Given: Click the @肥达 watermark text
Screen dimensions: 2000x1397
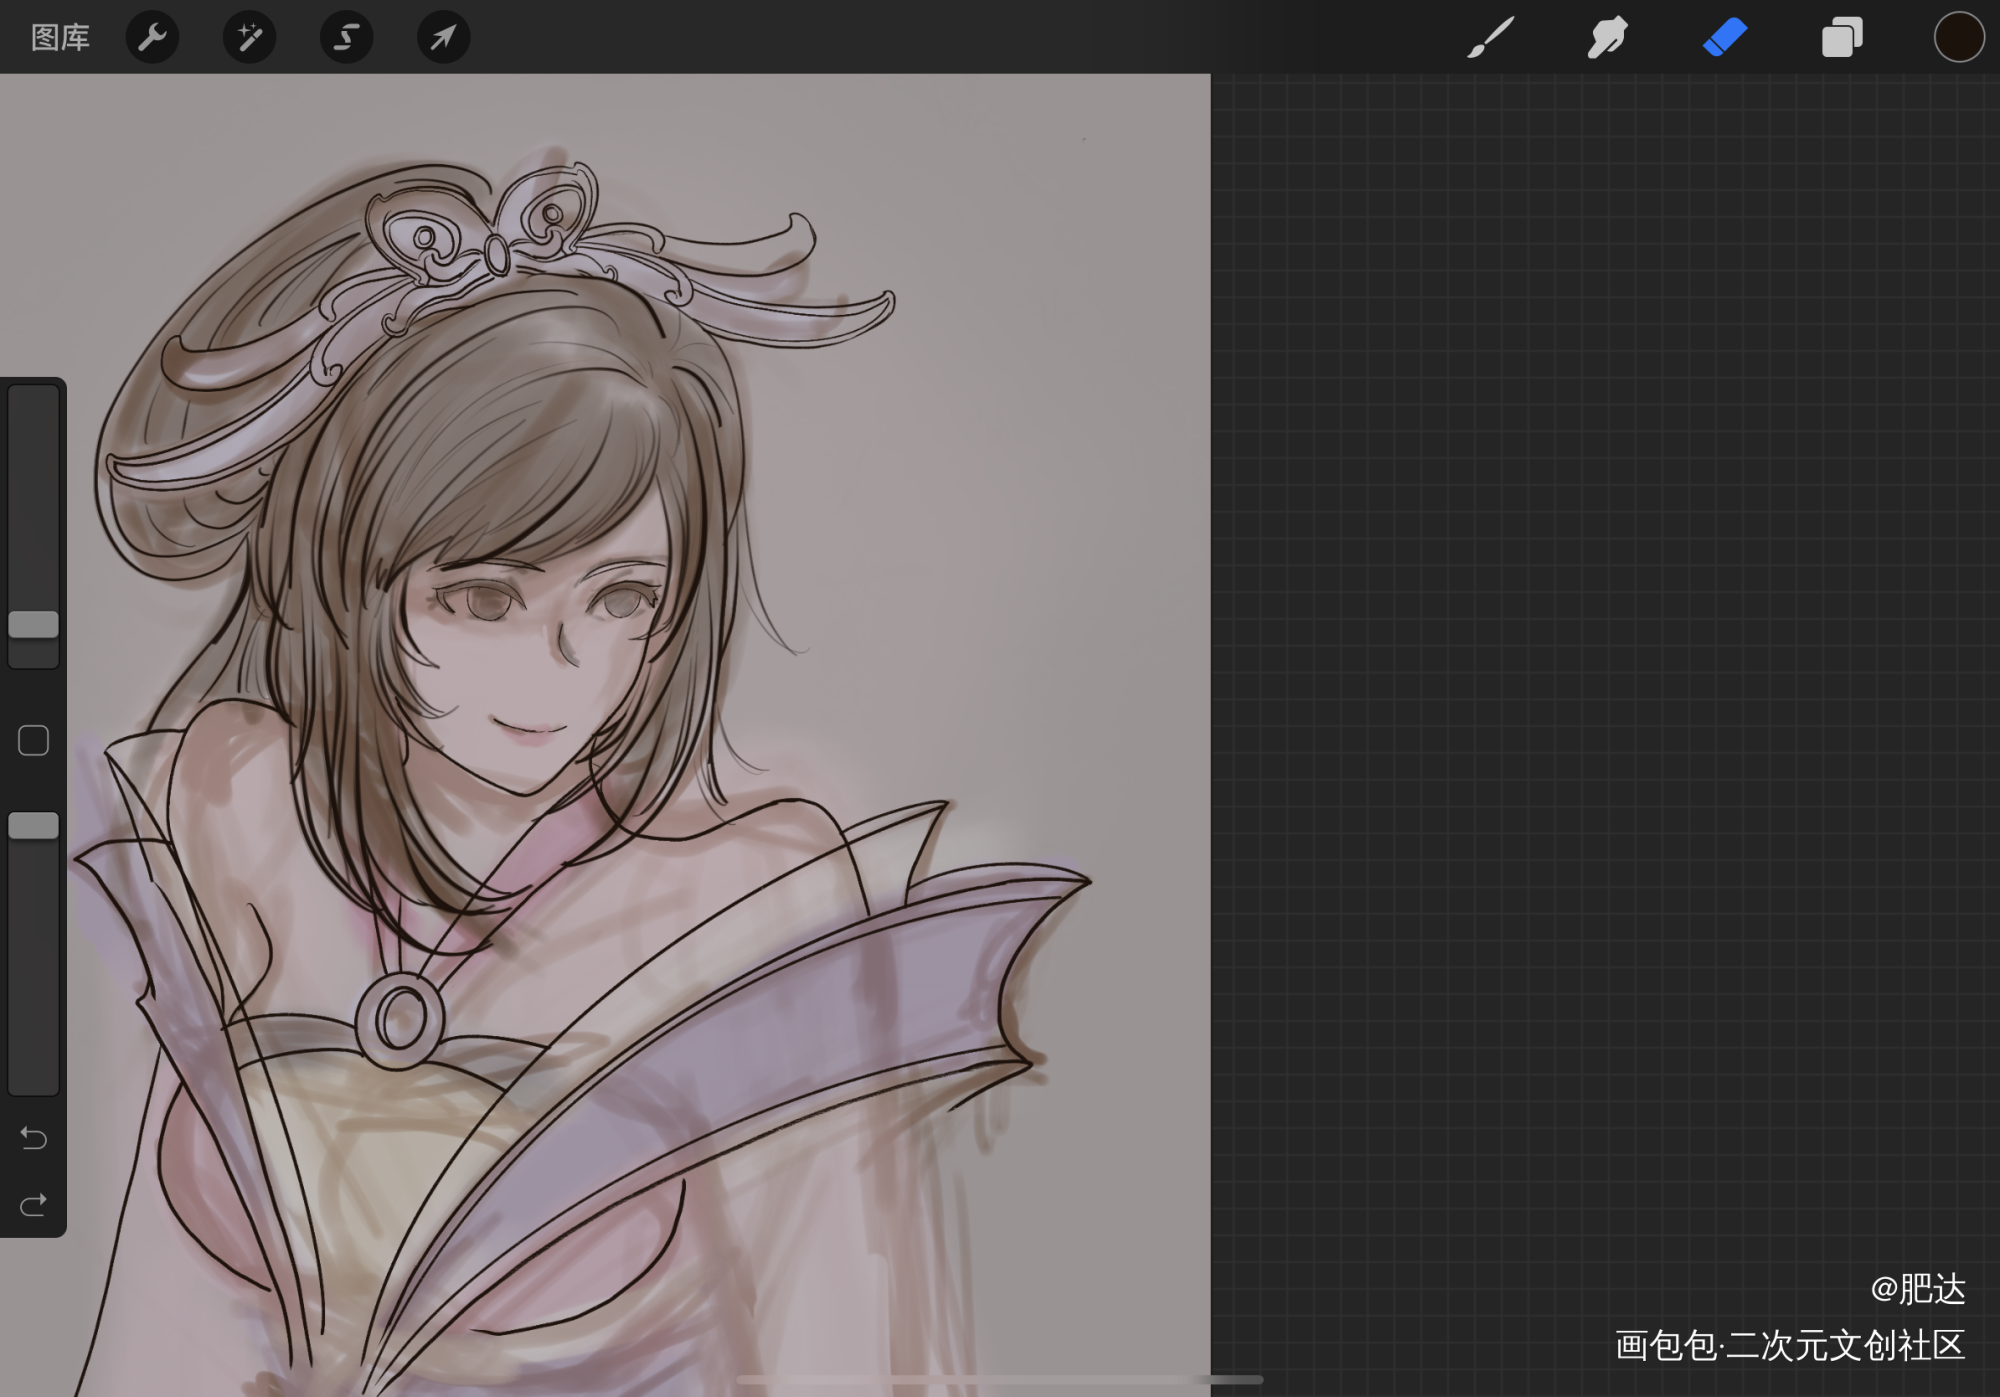Looking at the screenshot, I should (1917, 1289).
